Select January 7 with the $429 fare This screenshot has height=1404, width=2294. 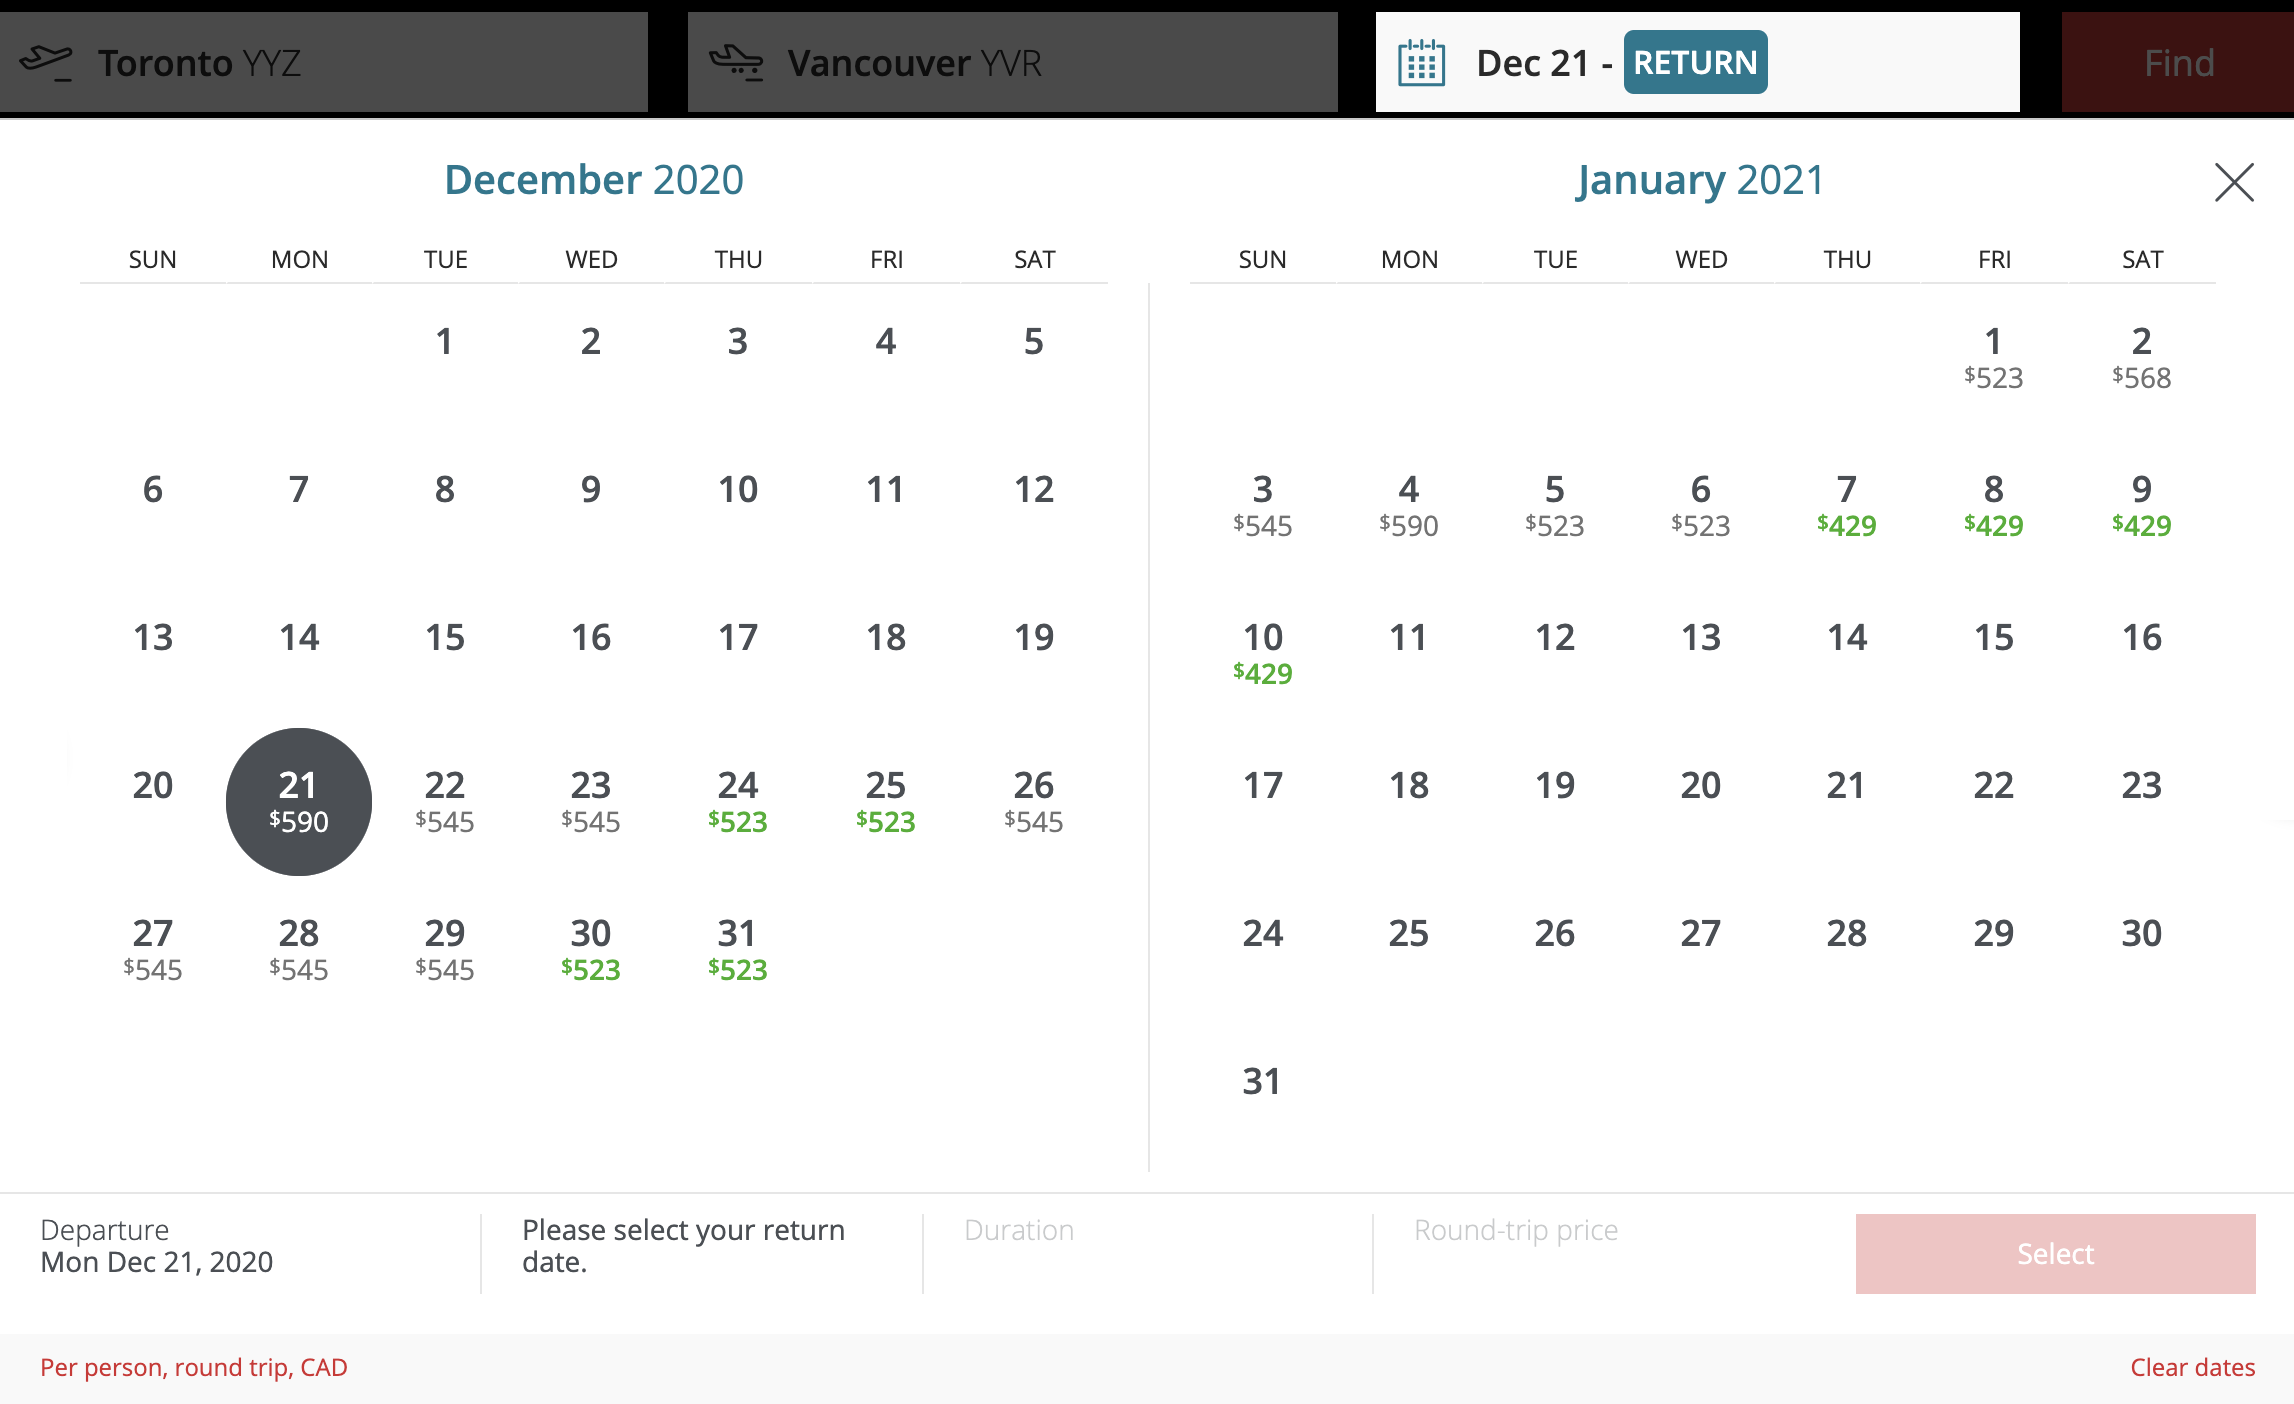[1847, 505]
